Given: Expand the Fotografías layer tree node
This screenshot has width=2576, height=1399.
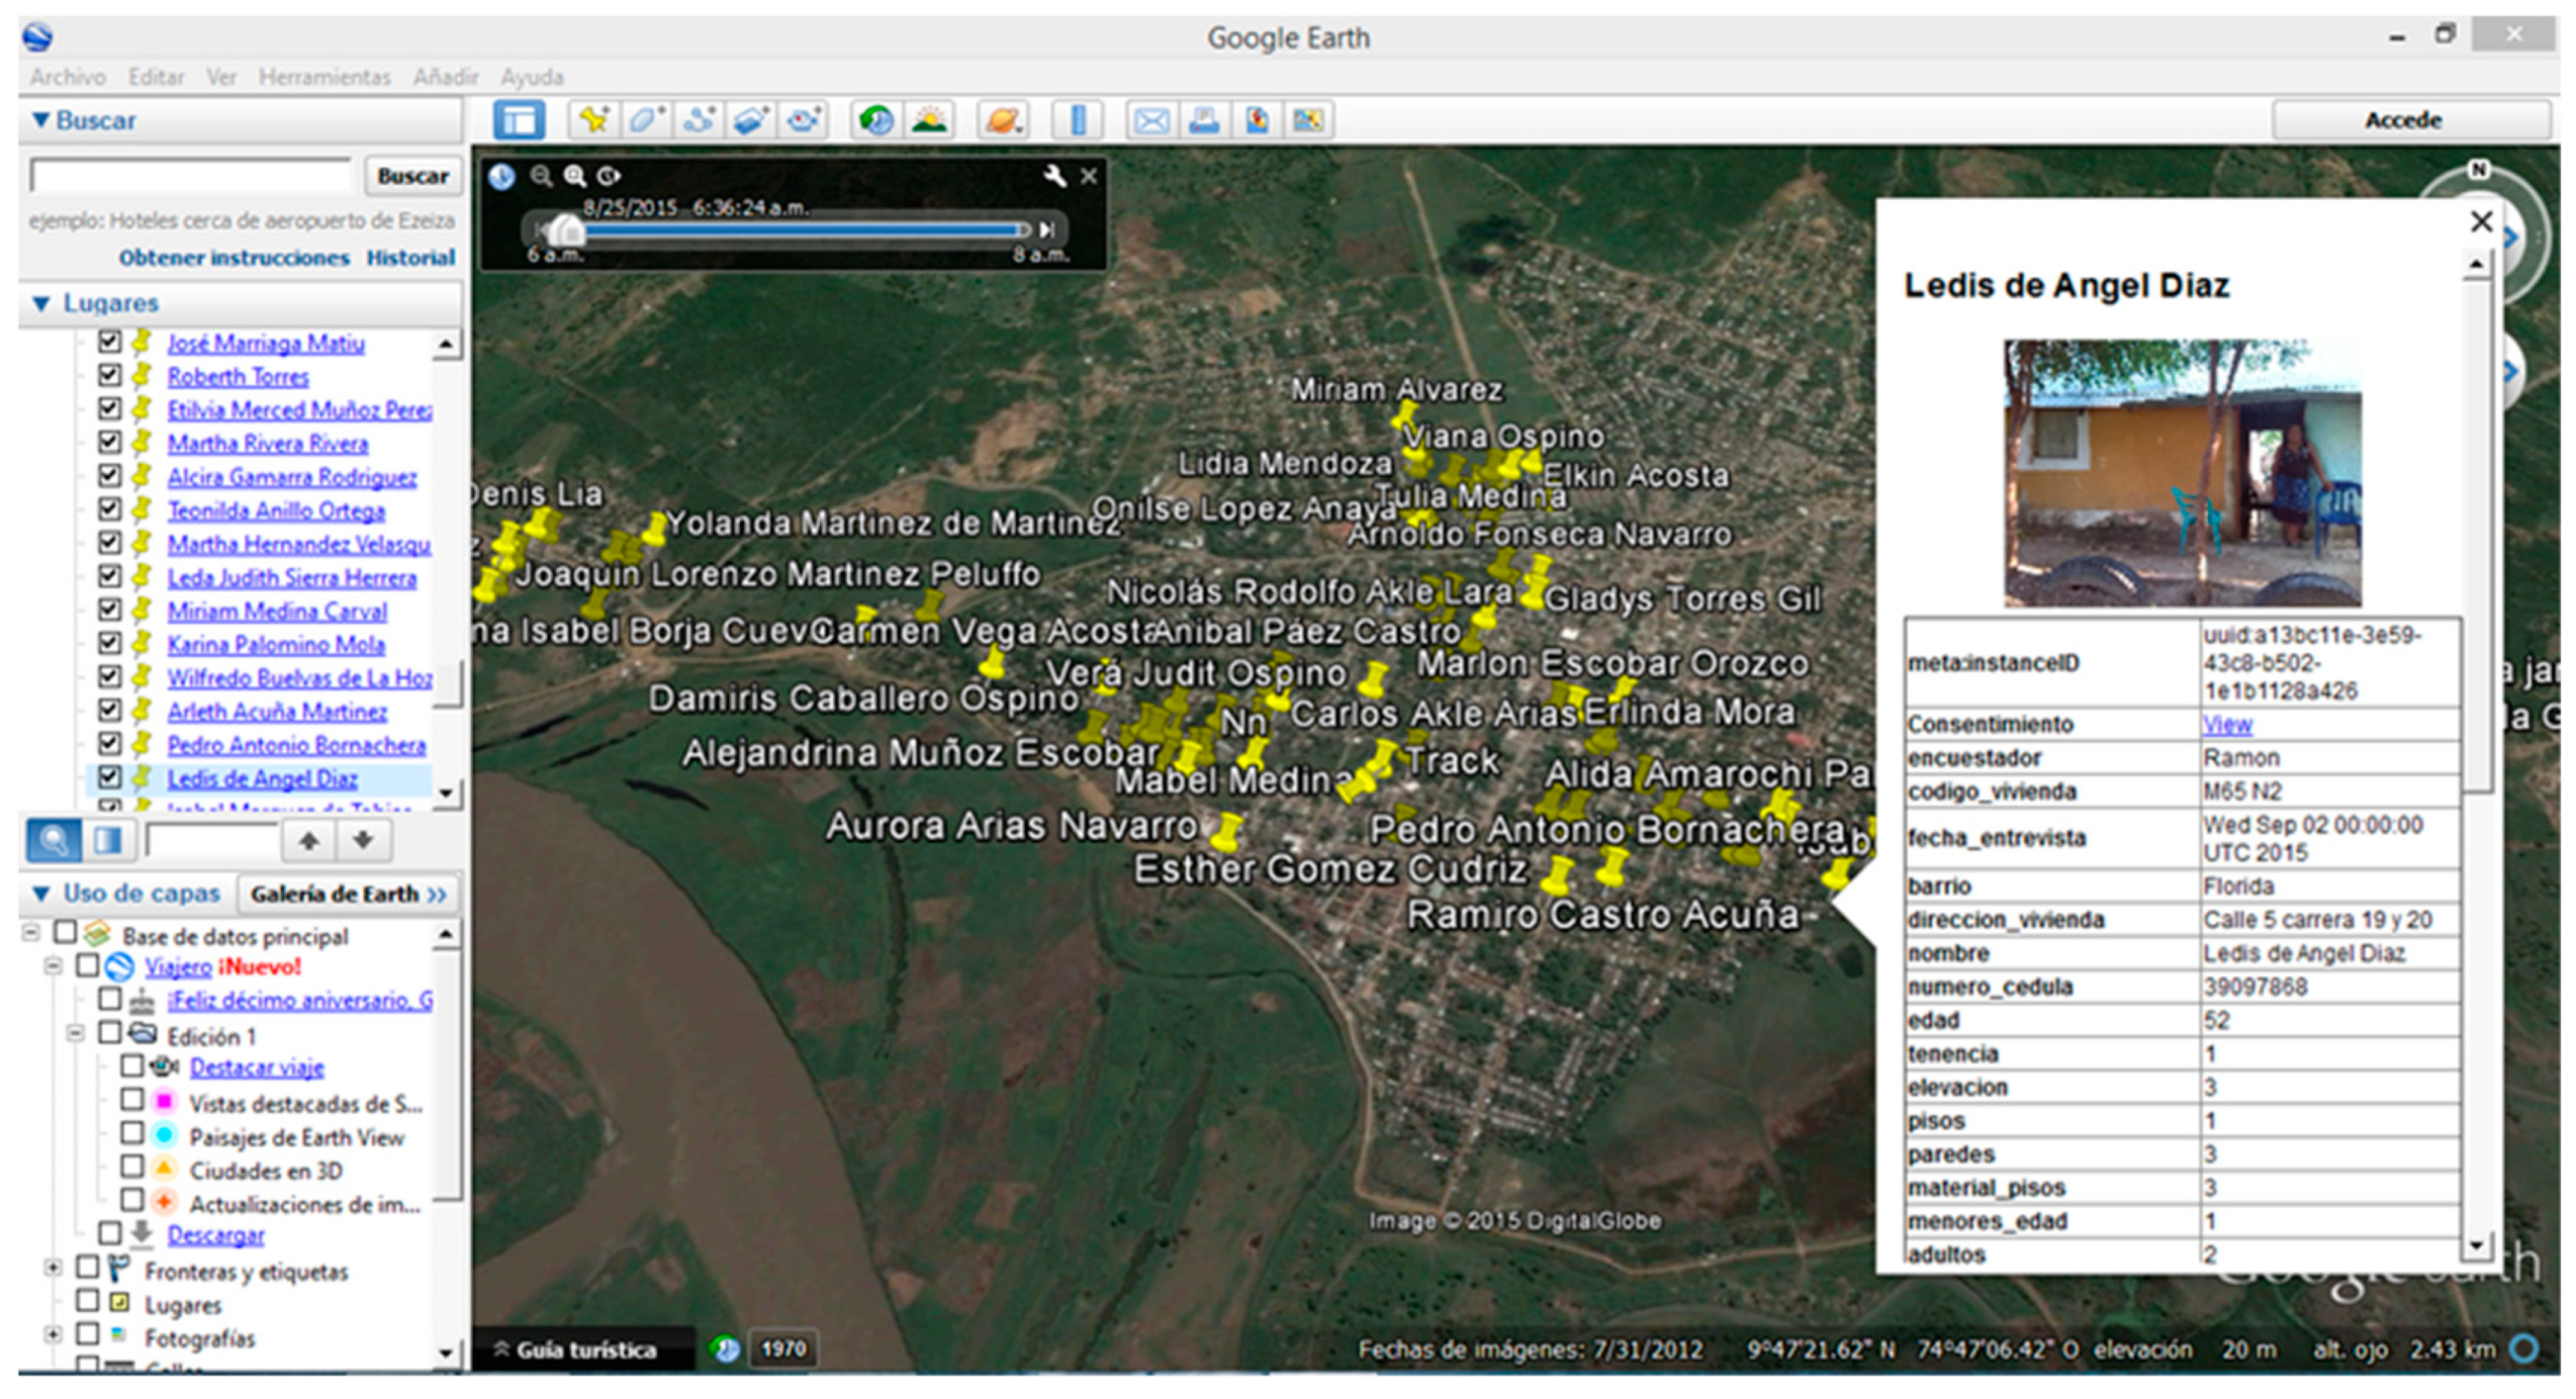Looking at the screenshot, I should point(52,1334).
